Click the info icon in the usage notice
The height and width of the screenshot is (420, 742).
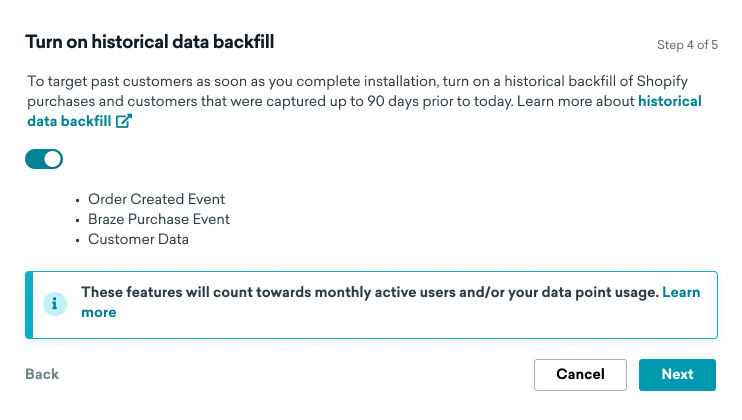pyautogui.click(x=55, y=304)
